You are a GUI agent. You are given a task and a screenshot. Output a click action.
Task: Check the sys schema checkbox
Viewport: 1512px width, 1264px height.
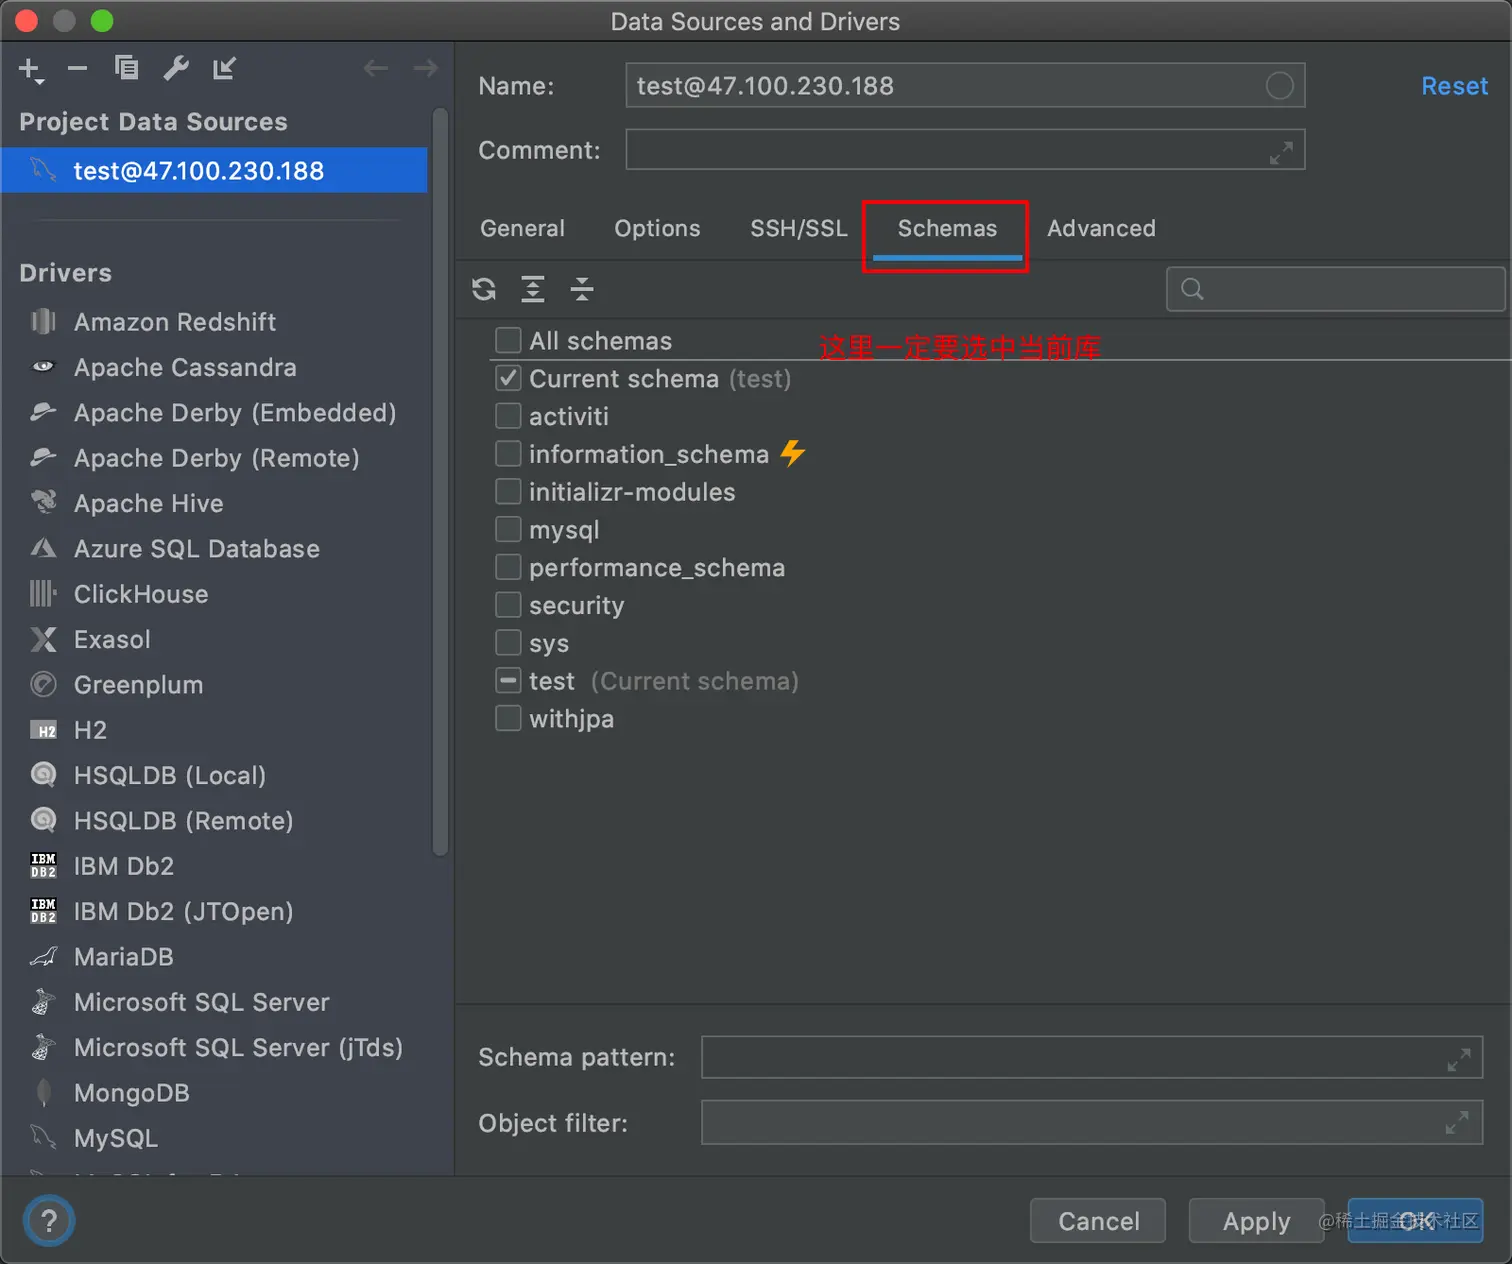508,643
